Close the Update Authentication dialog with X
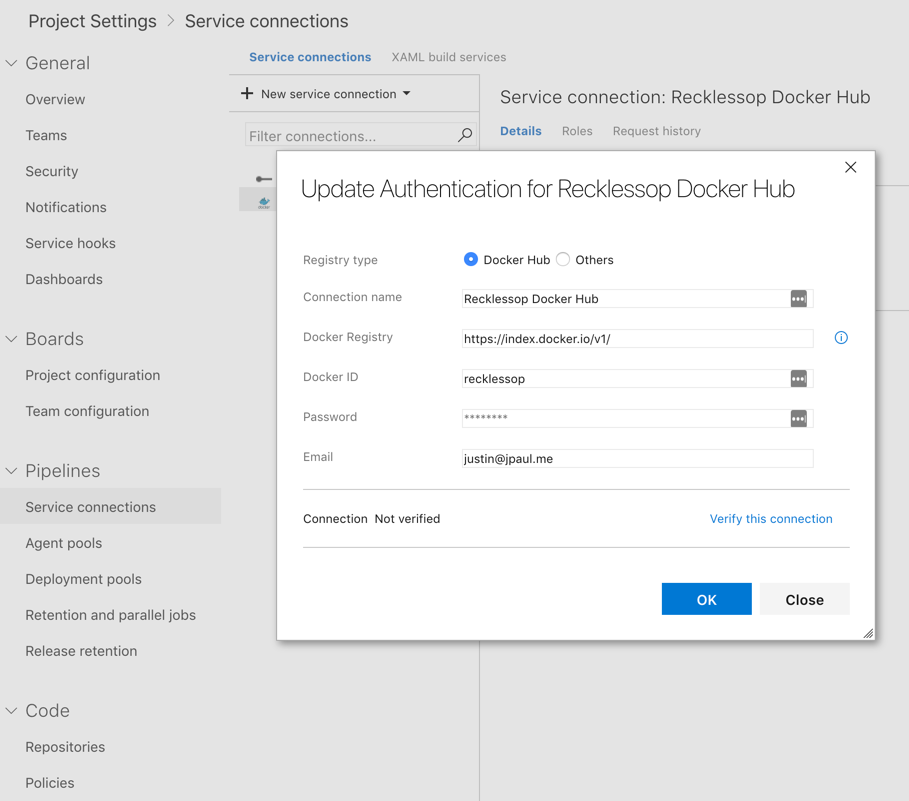This screenshot has width=909, height=801. (x=850, y=168)
